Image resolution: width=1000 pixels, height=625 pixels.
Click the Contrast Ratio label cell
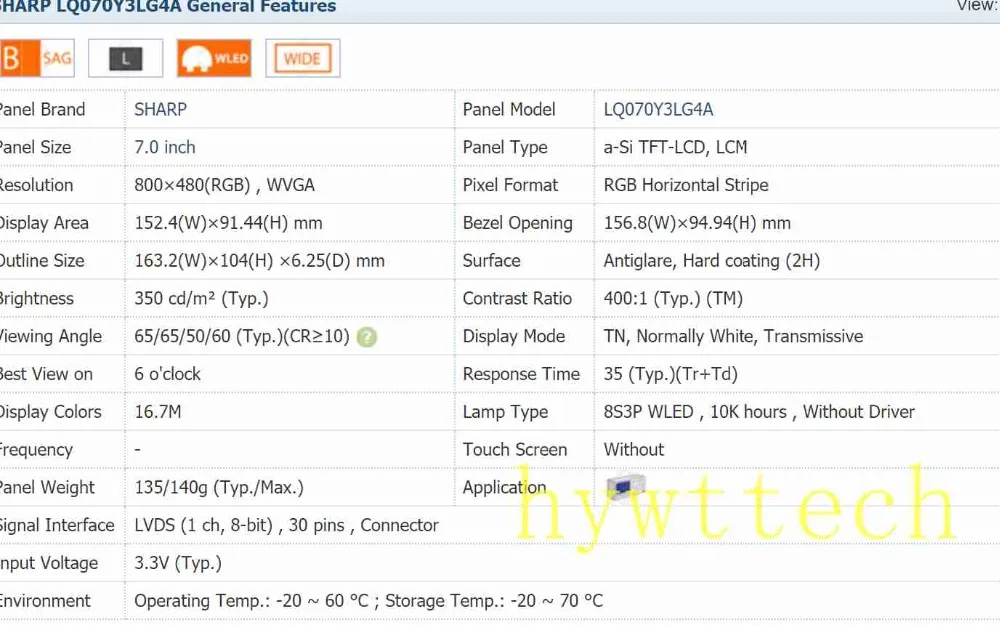517,298
